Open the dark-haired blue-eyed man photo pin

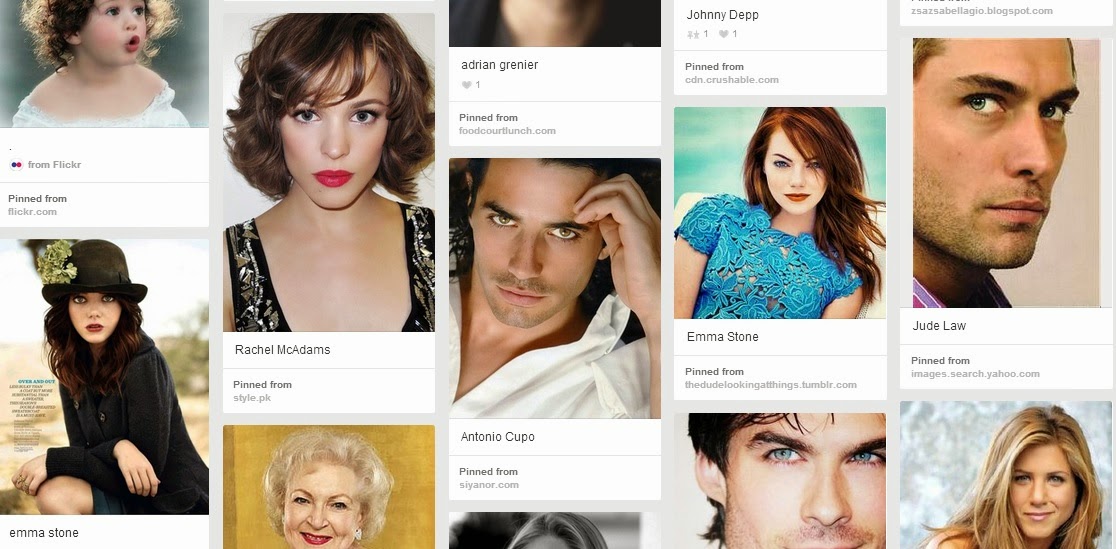tap(780, 481)
